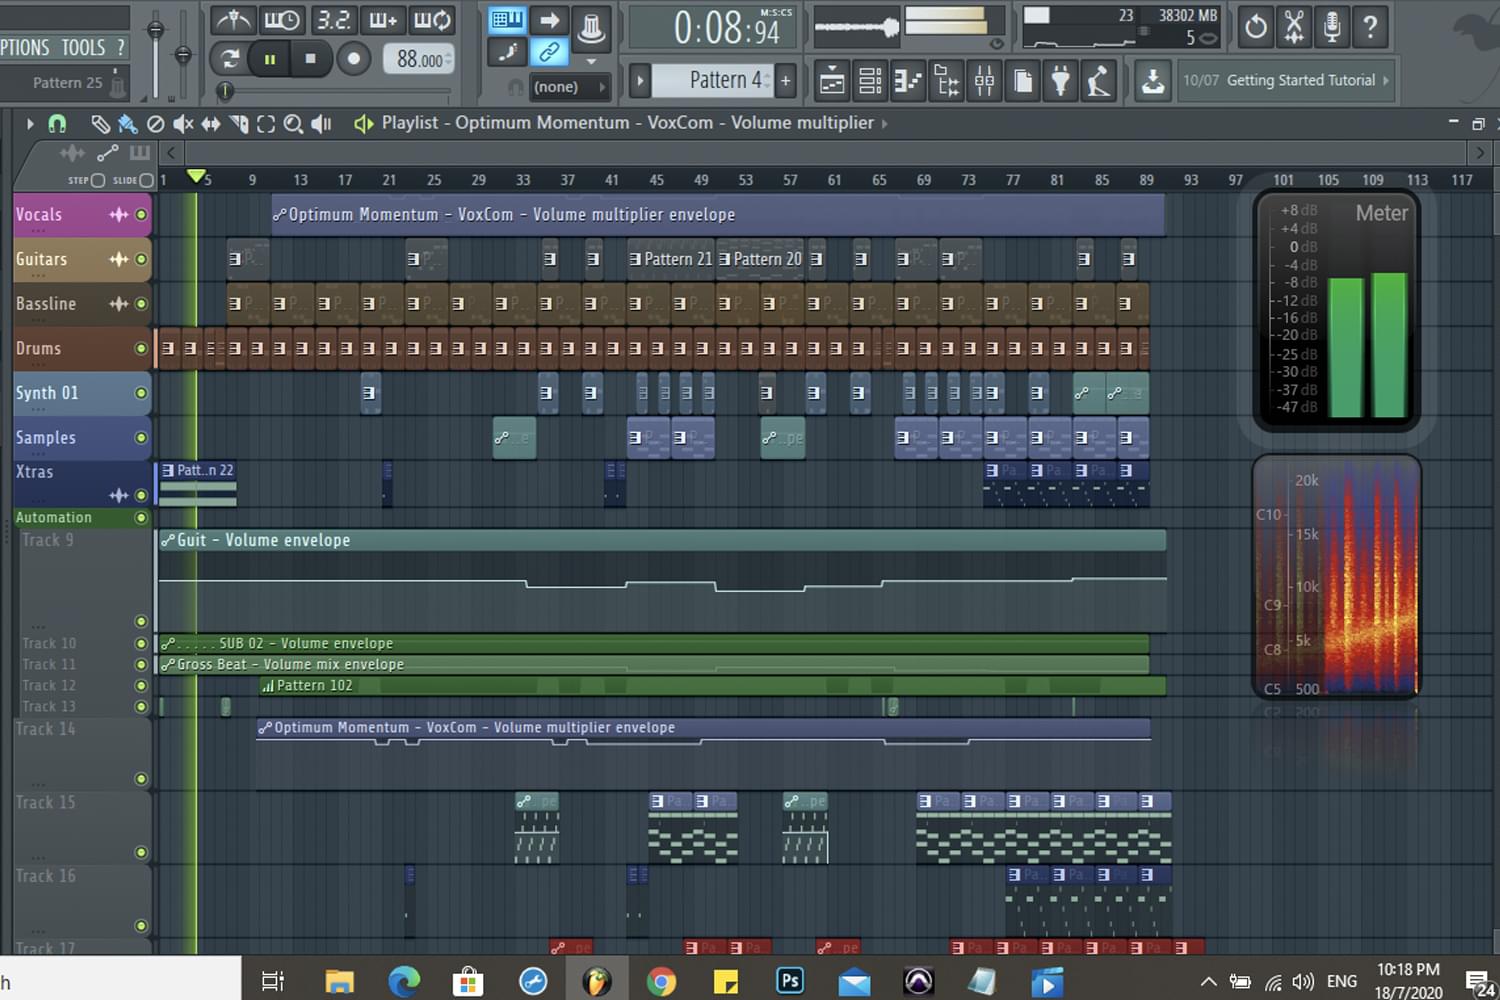Mute the Vocals track

pos(141,215)
